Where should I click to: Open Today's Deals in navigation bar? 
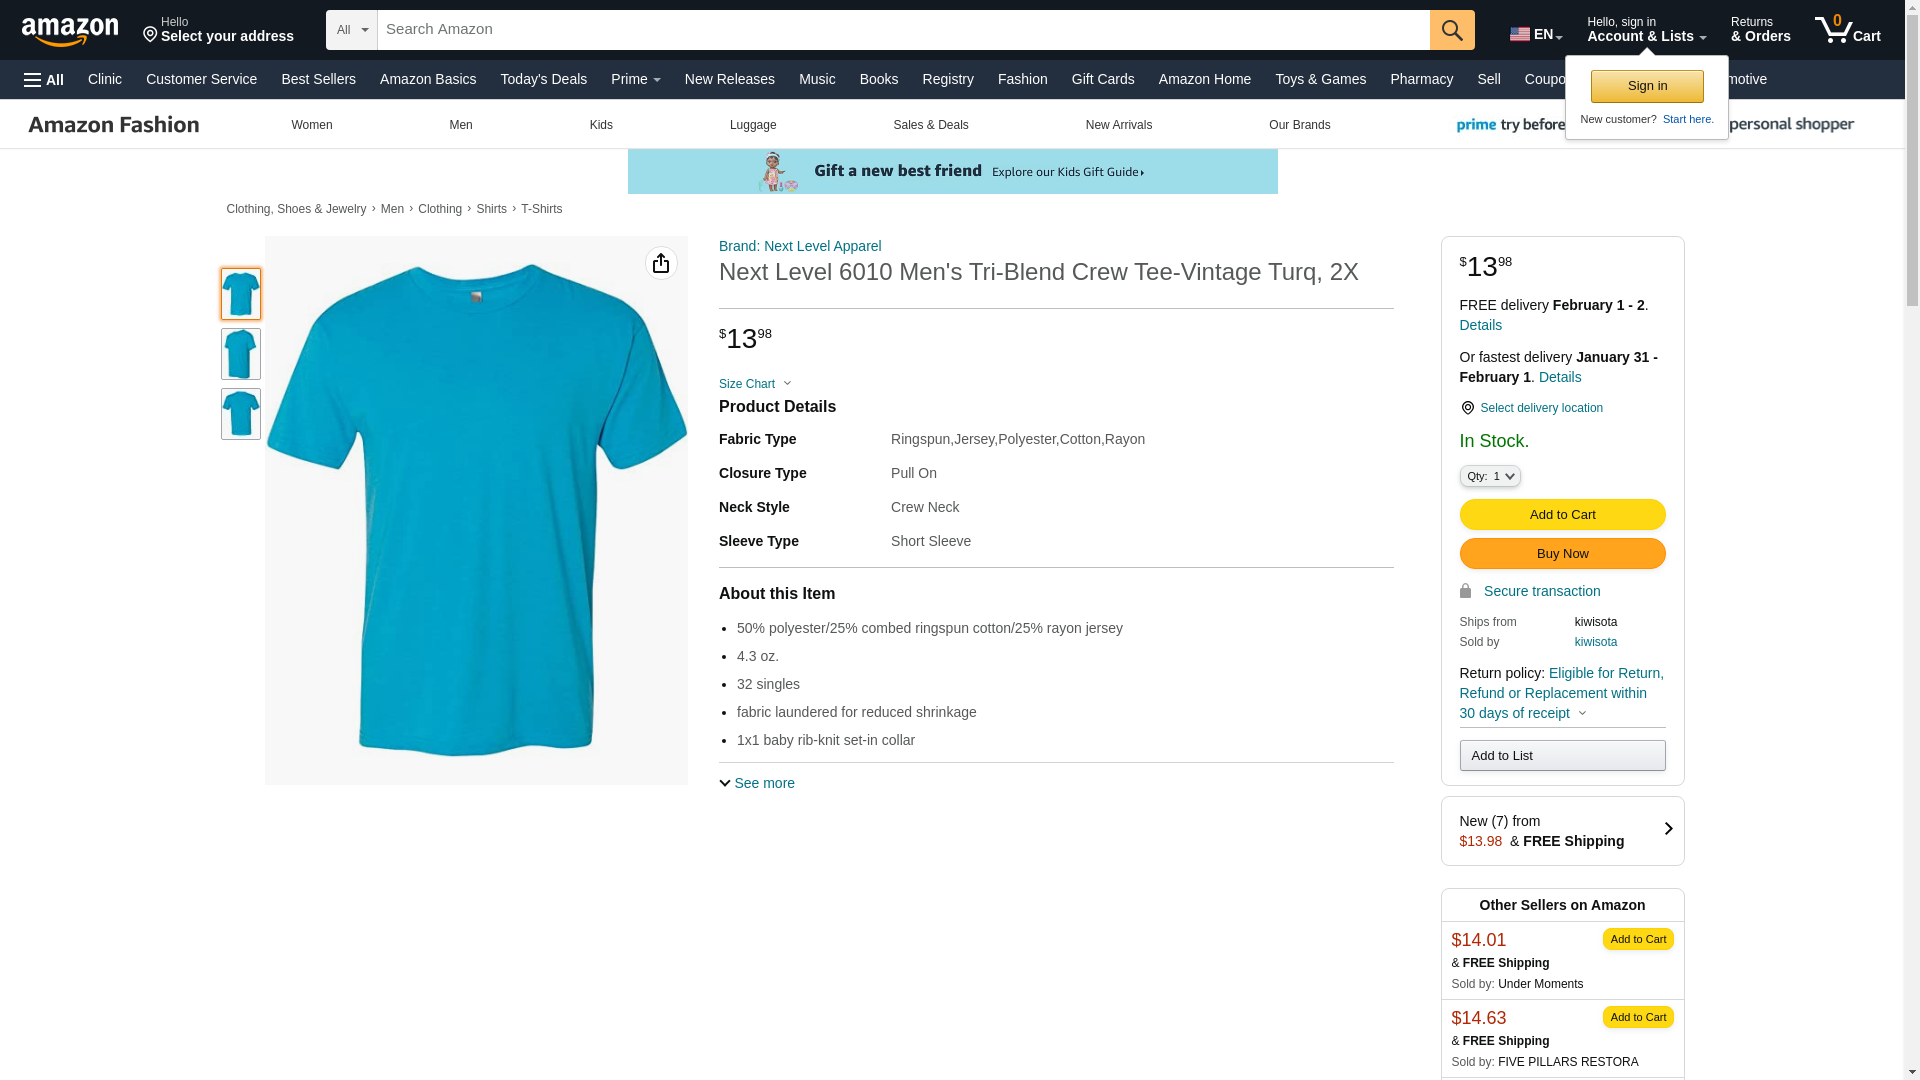[x=543, y=79]
